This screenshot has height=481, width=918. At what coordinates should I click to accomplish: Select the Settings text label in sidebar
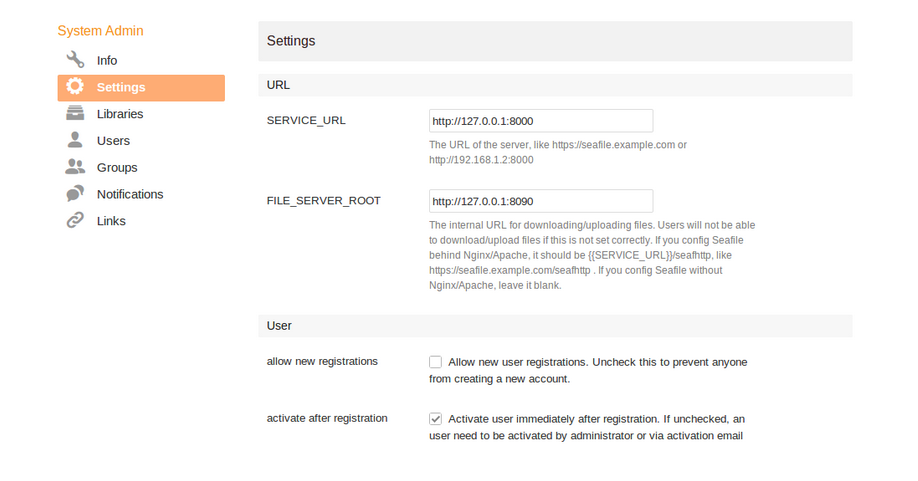point(121,88)
